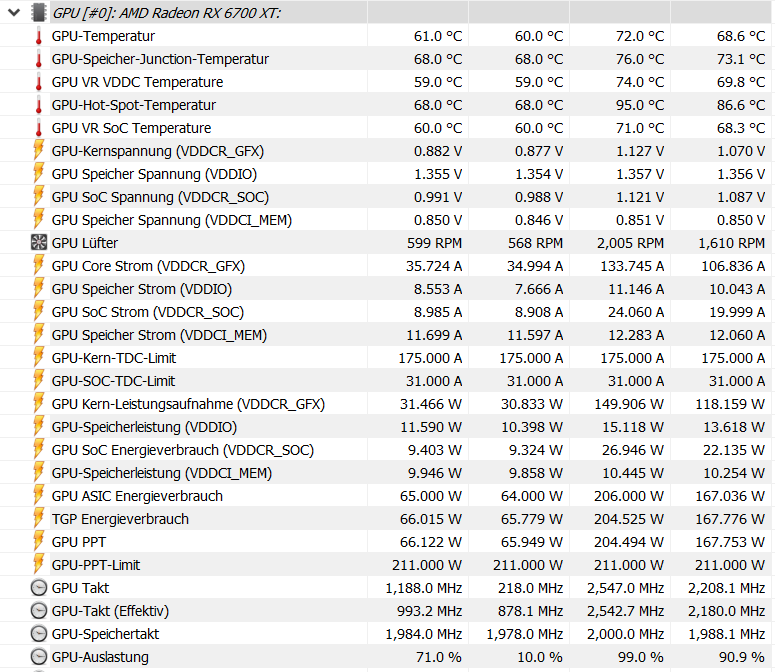Image resolution: width=775 pixels, height=672 pixels.
Task: Click the 2,547.0 MHz GPU Takt value
Action: point(625,588)
